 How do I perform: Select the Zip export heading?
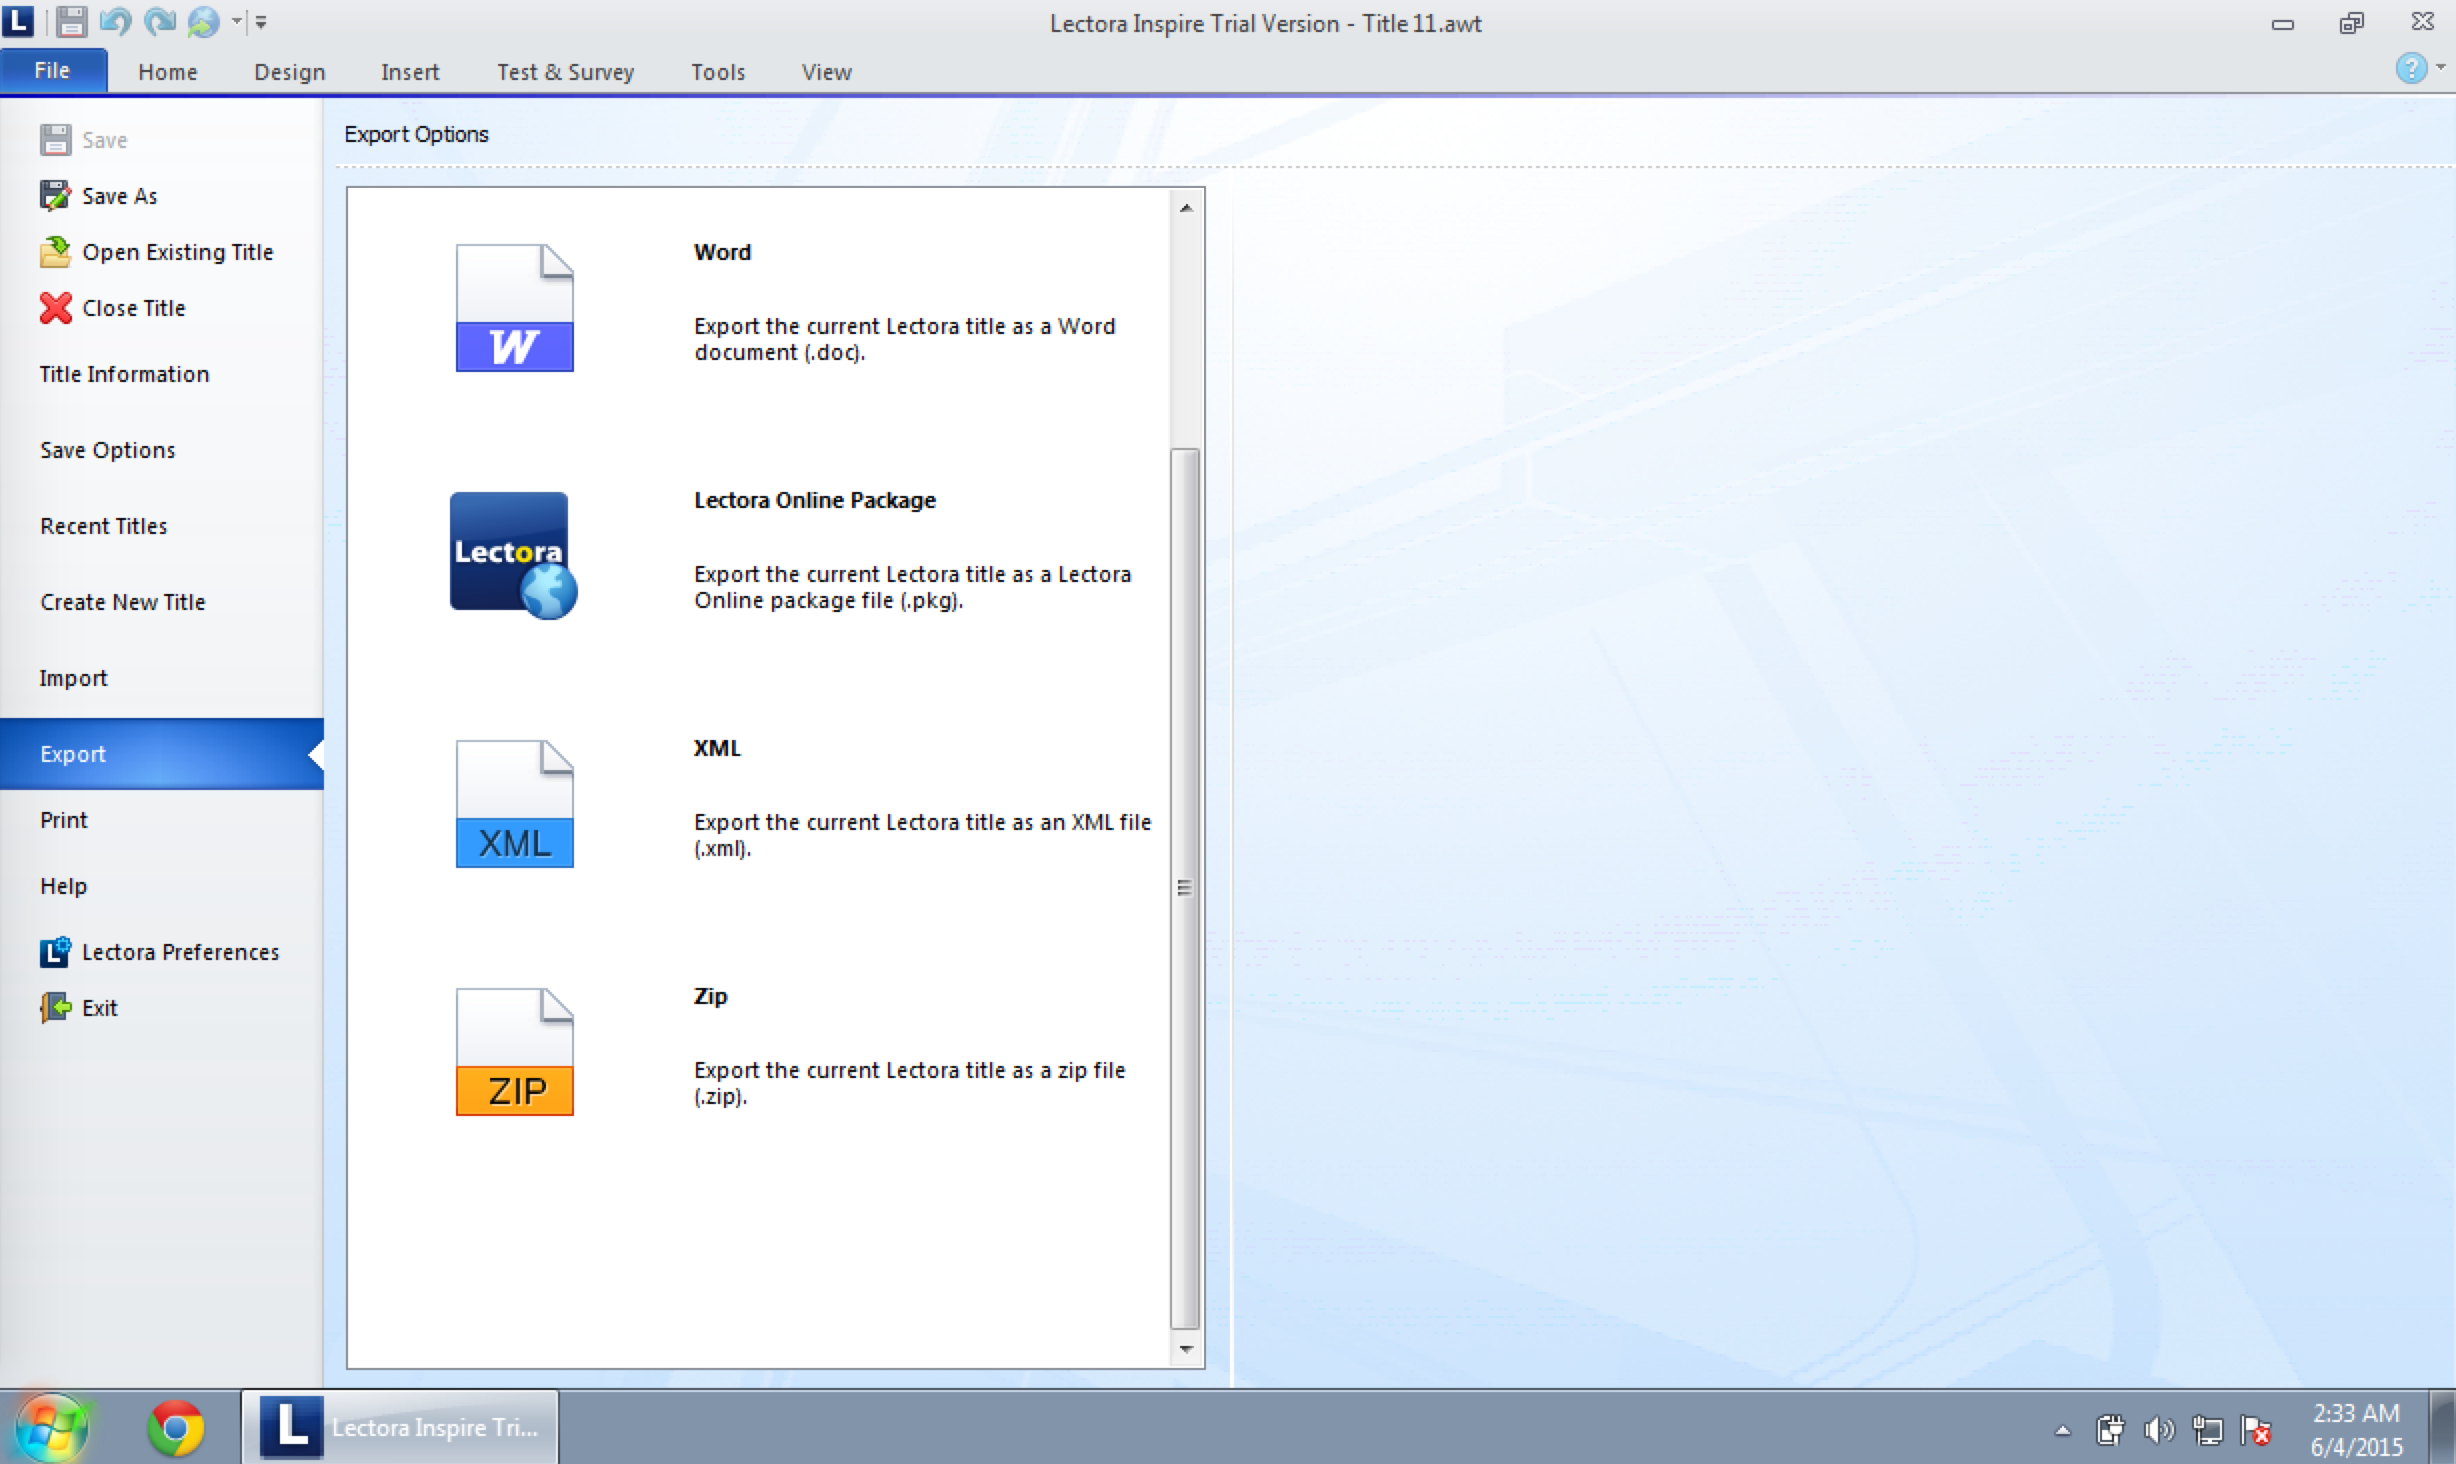coord(710,996)
